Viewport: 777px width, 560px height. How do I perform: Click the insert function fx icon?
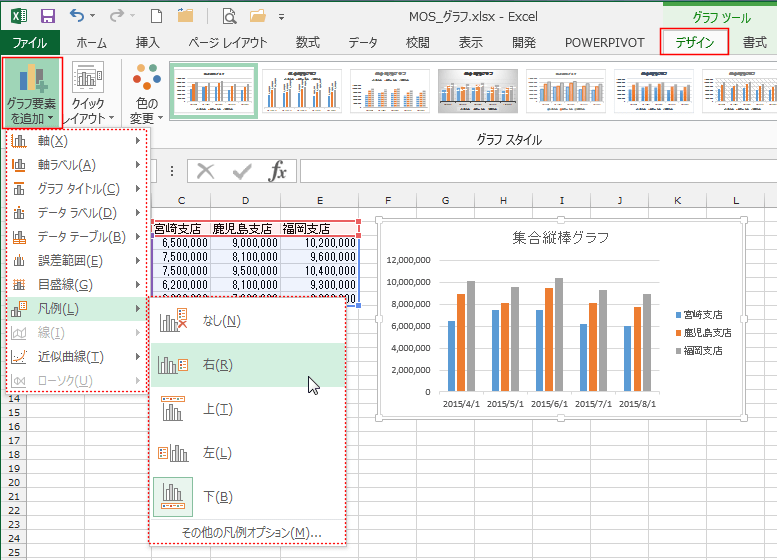[278, 171]
